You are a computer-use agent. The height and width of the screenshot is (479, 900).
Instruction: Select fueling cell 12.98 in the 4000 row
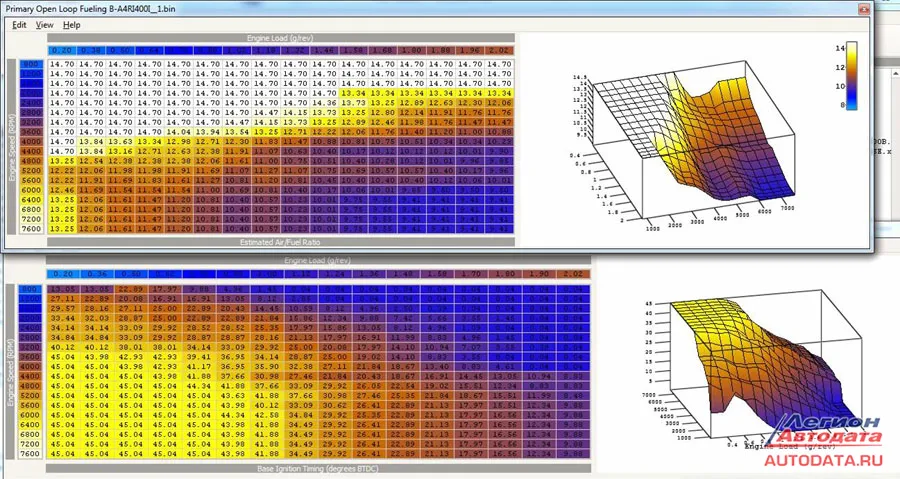[x=178, y=141]
